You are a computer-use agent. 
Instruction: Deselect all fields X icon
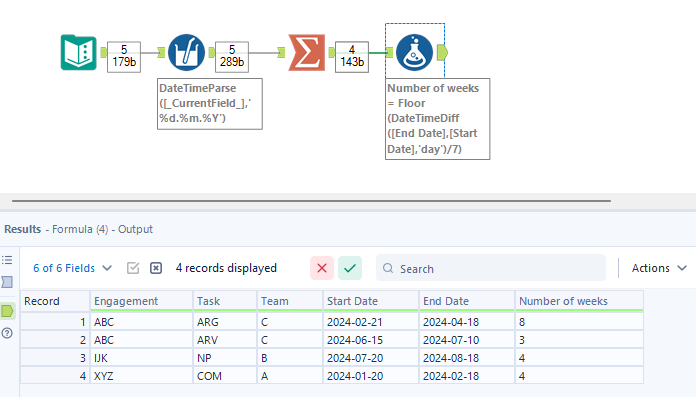click(156, 268)
